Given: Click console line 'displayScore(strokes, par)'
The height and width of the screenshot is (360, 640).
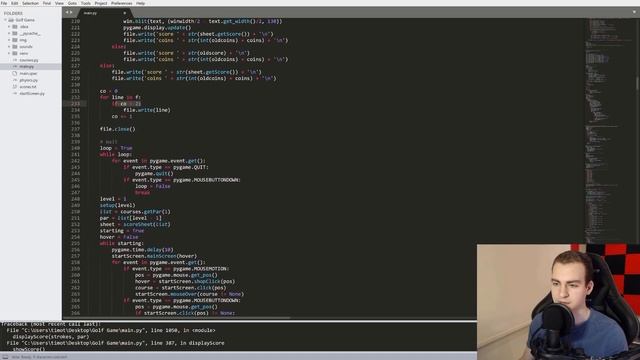Looking at the screenshot, I should coord(51,337).
